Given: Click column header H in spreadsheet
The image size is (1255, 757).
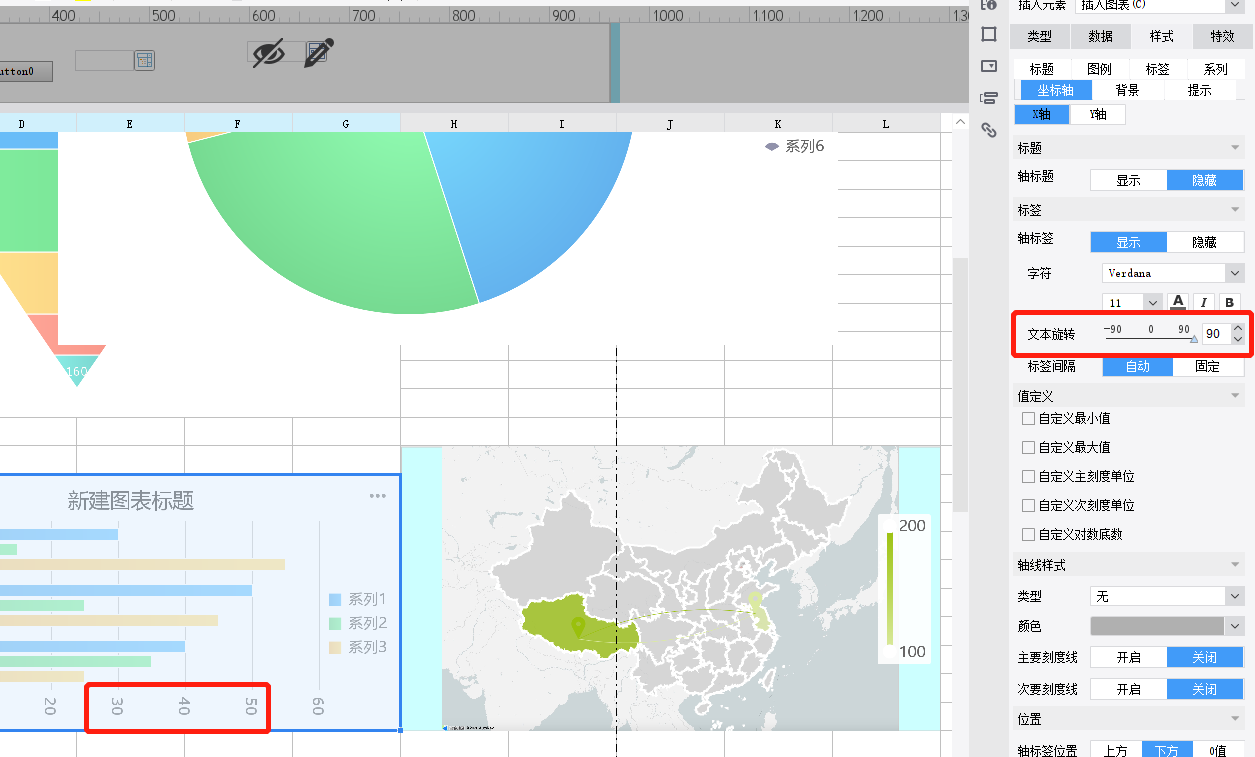Looking at the screenshot, I should click(x=454, y=124).
